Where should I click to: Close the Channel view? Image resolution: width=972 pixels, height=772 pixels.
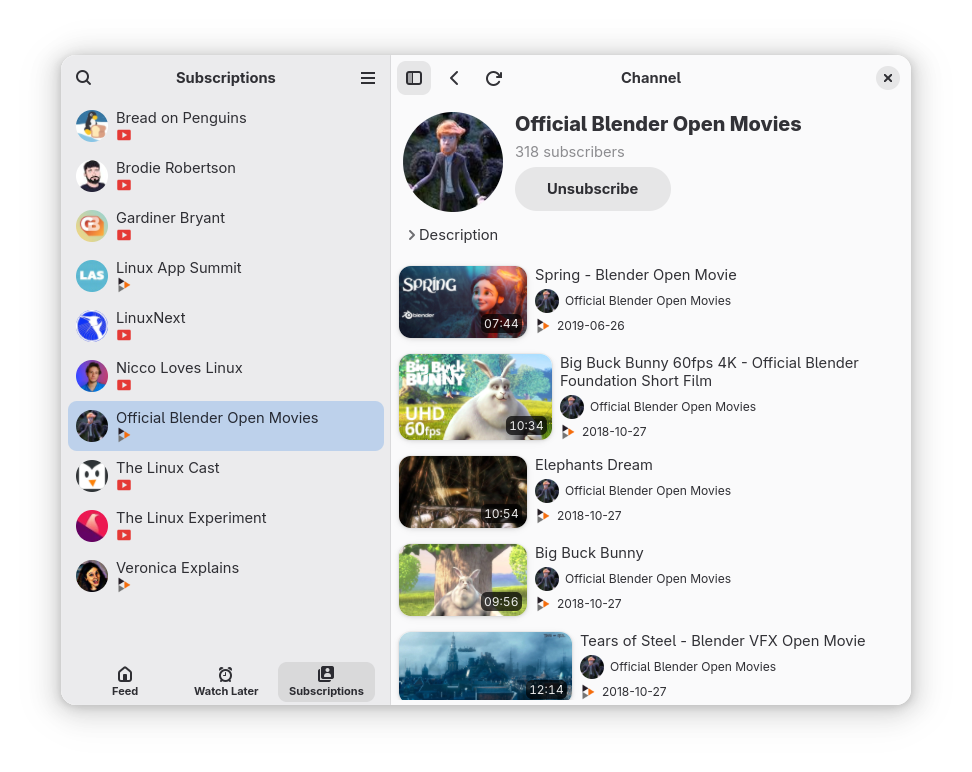pos(888,78)
